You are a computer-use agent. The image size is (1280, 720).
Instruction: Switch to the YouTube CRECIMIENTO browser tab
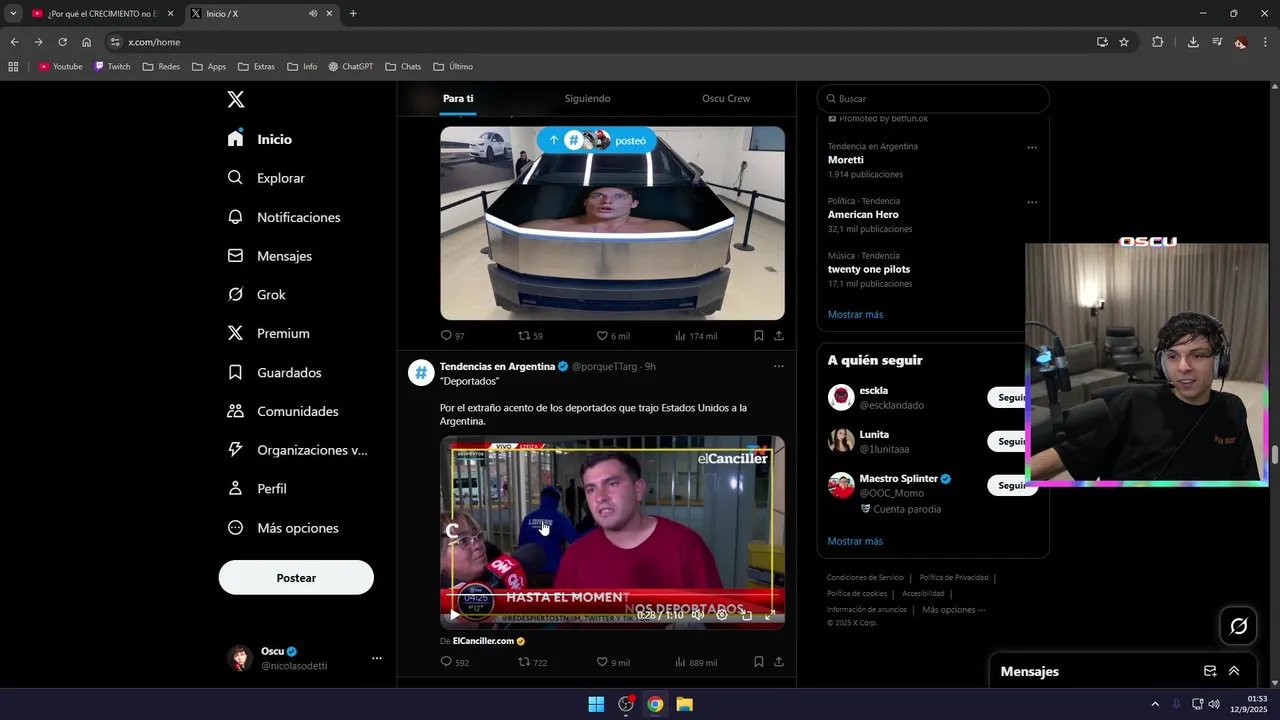point(102,13)
